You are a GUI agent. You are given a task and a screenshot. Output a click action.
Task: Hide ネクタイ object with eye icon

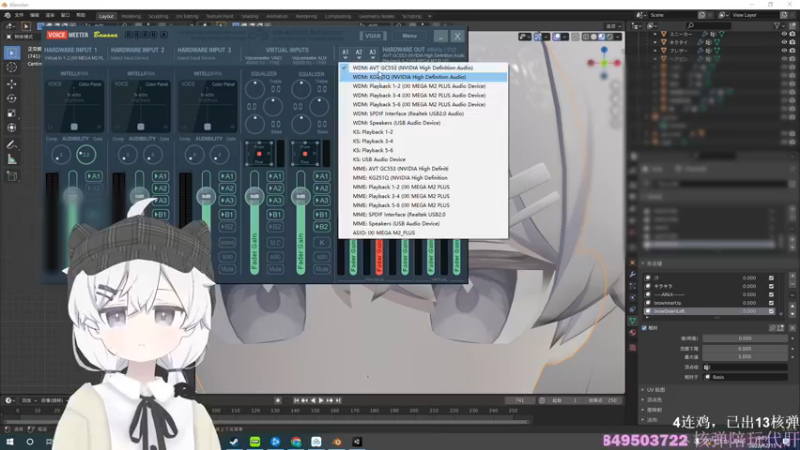point(784,42)
